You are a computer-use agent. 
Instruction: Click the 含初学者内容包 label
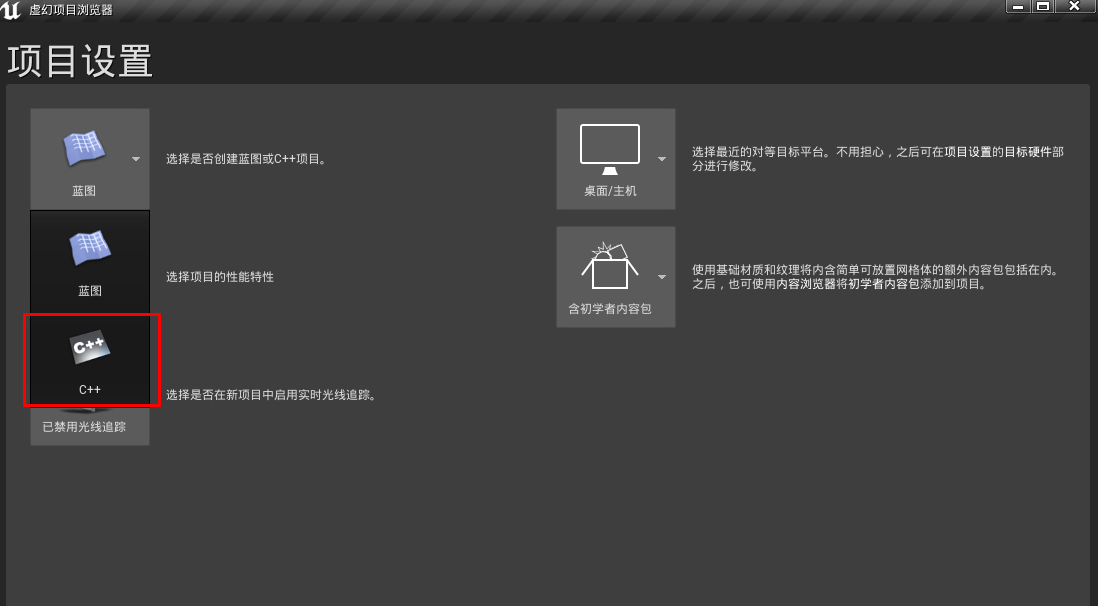coord(610,308)
